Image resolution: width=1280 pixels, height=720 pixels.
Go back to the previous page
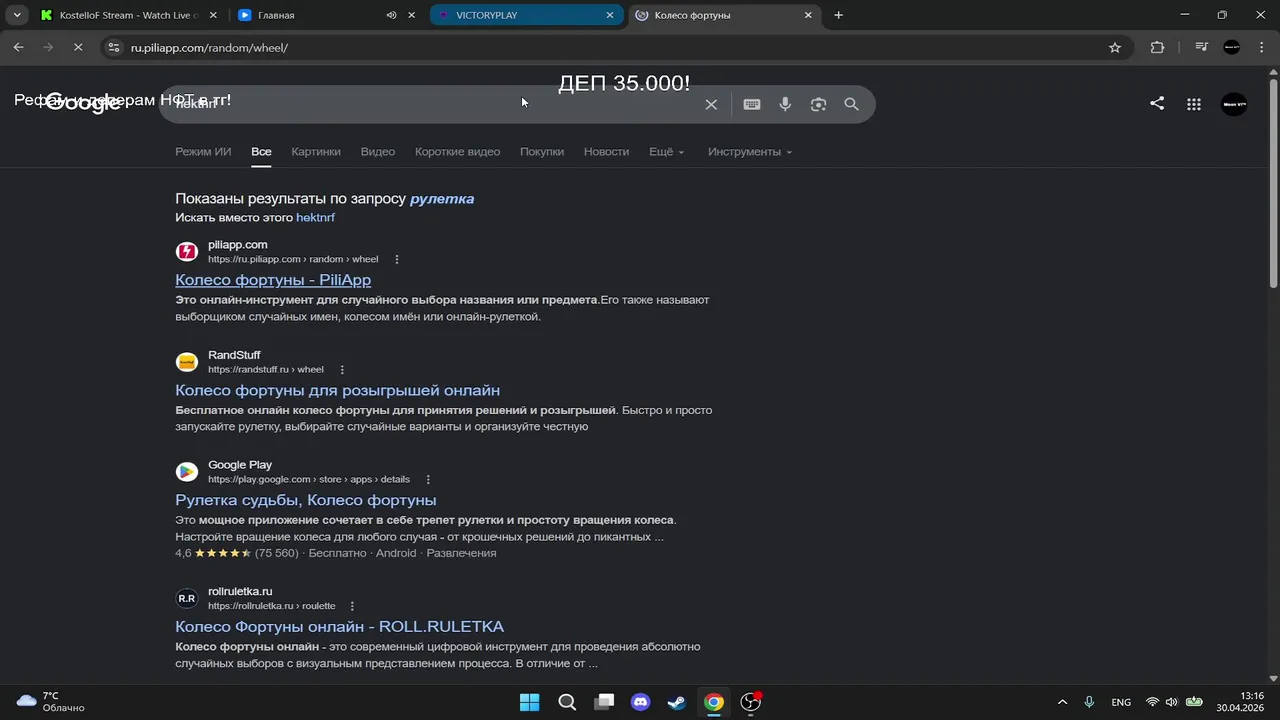coord(18,47)
